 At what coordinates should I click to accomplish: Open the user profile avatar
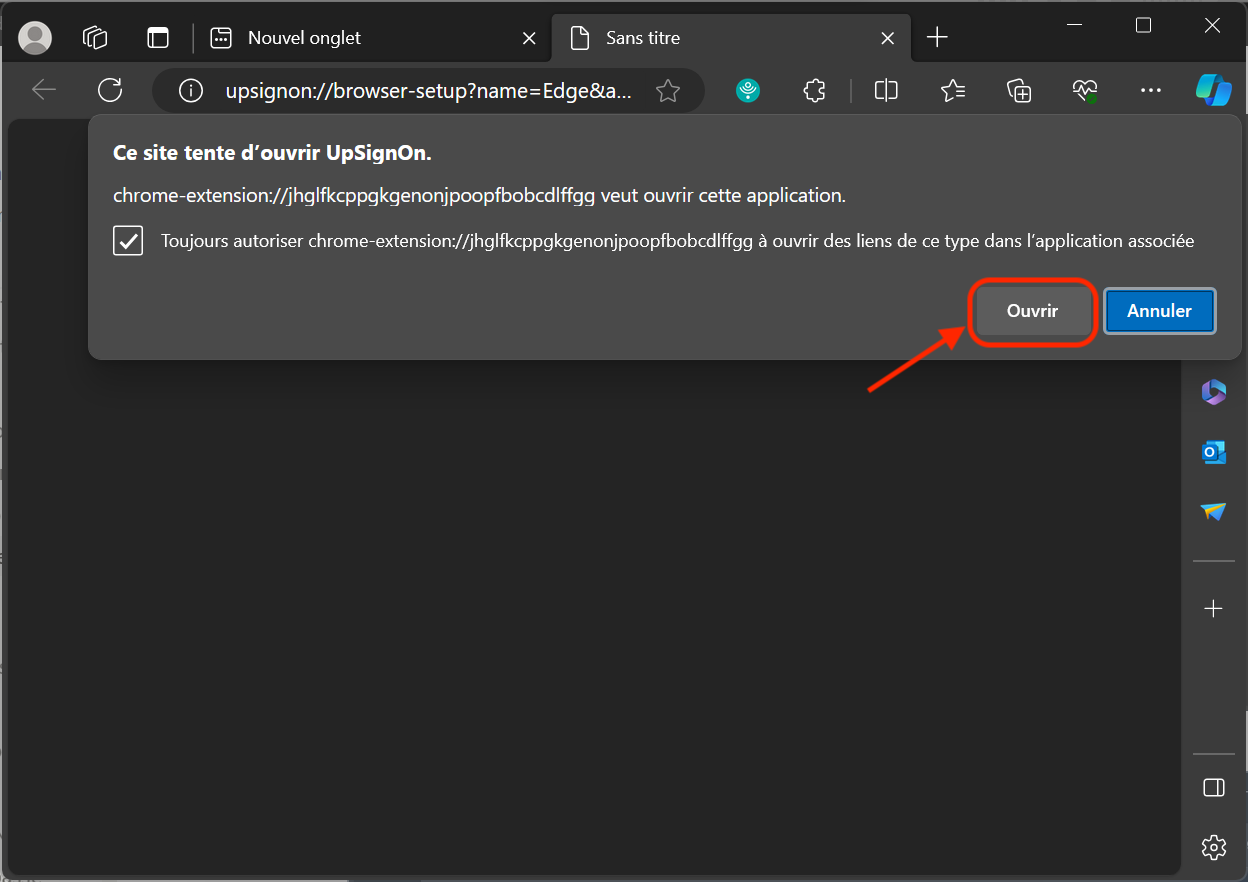click(35, 38)
